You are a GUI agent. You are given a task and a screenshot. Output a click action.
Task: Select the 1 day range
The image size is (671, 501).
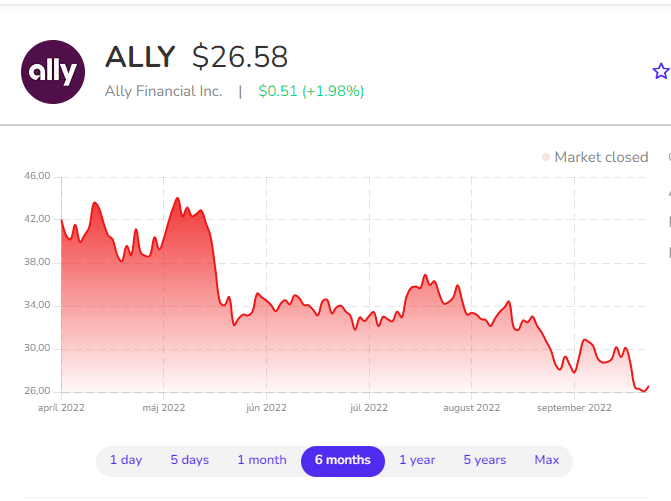pyautogui.click(x=126, y=460)
